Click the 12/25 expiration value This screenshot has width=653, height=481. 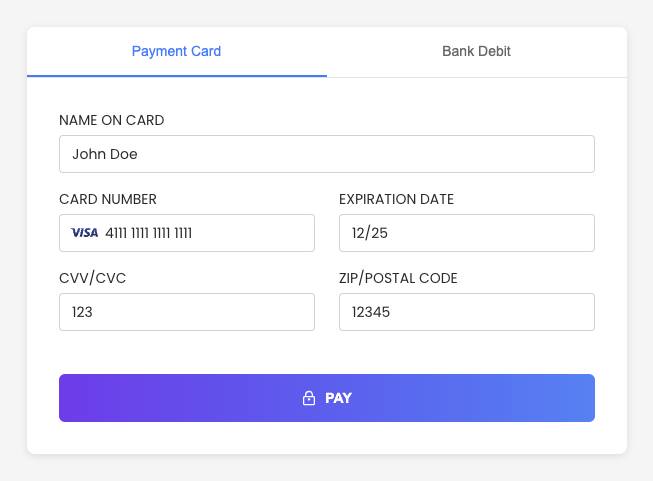point(368,233)
